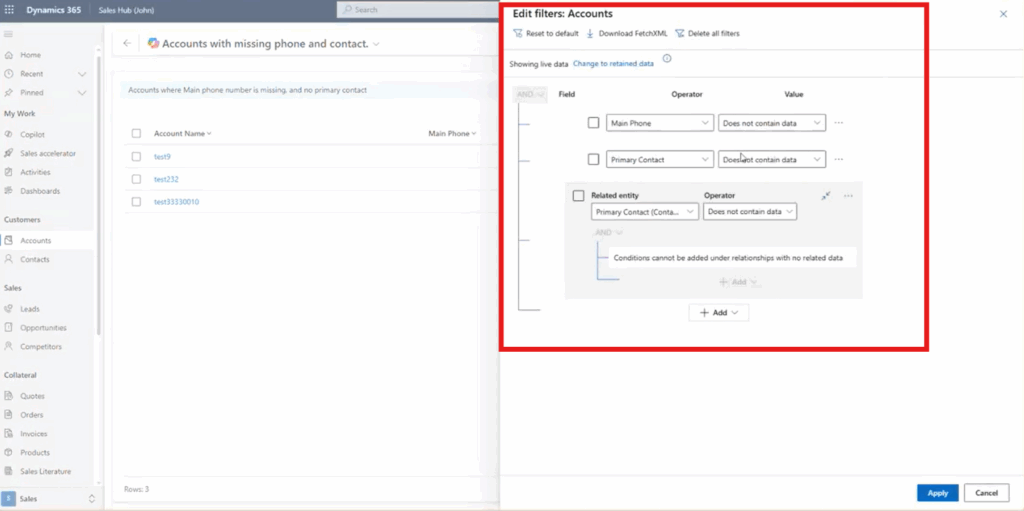1024x511 pixels.
Task: Open more options for Main Phone row
Action: coord(839,123)
